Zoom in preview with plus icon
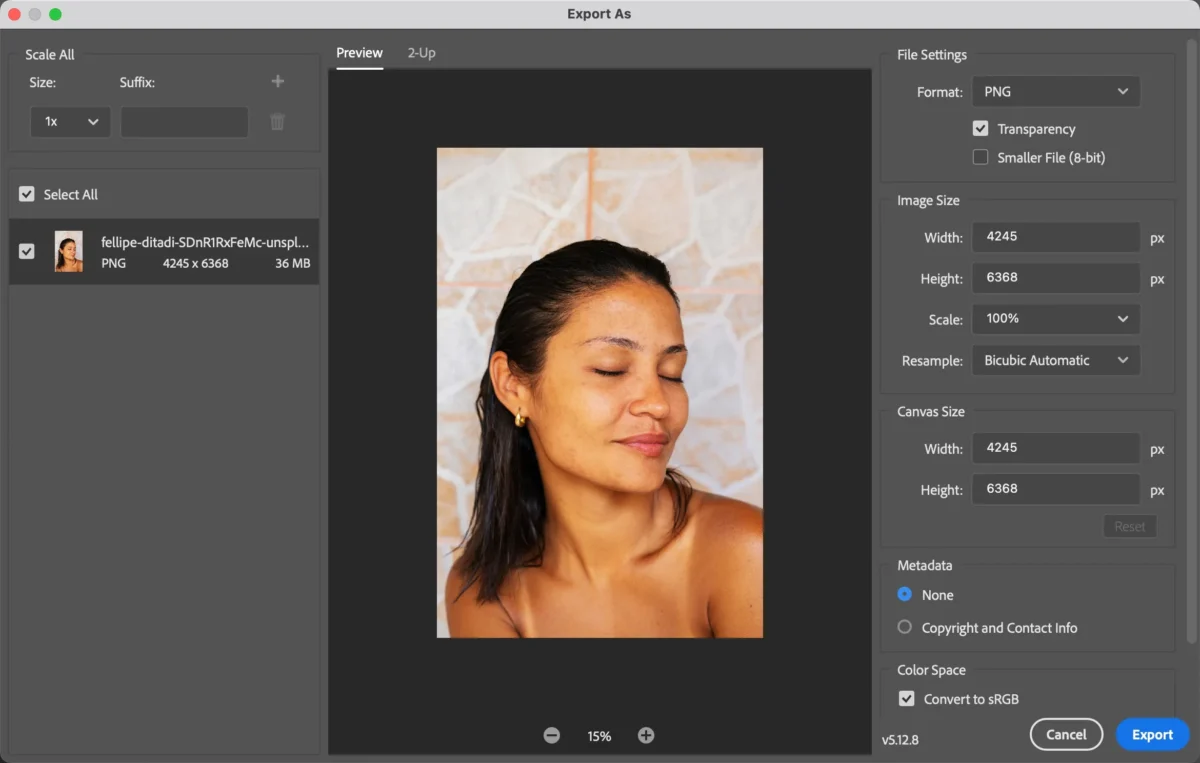 click(646, 735)
